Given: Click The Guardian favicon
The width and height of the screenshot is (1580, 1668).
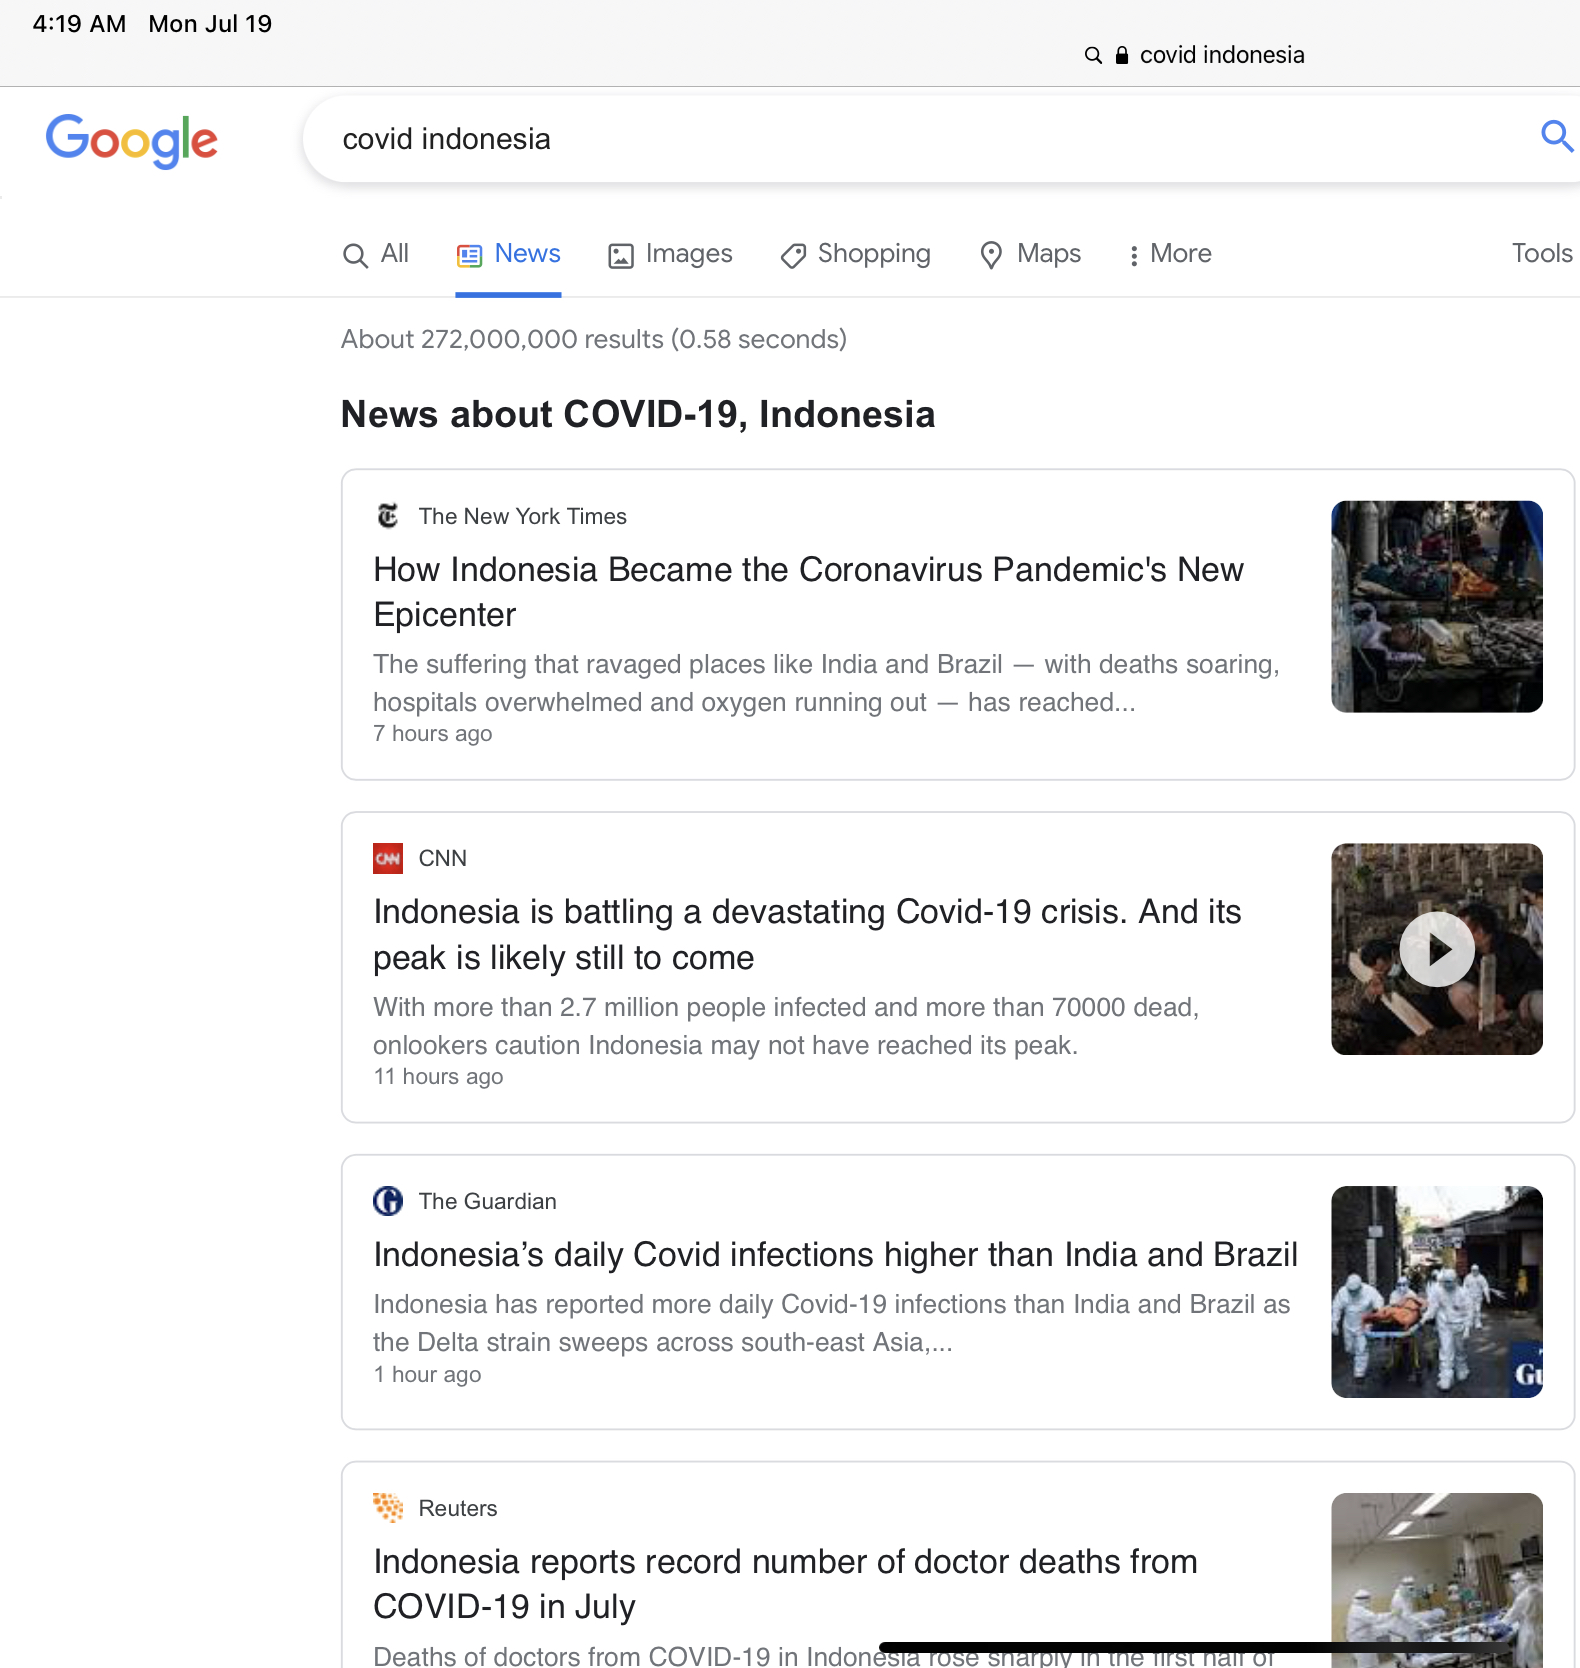Looking at the screenshot, I should 388,1200.
